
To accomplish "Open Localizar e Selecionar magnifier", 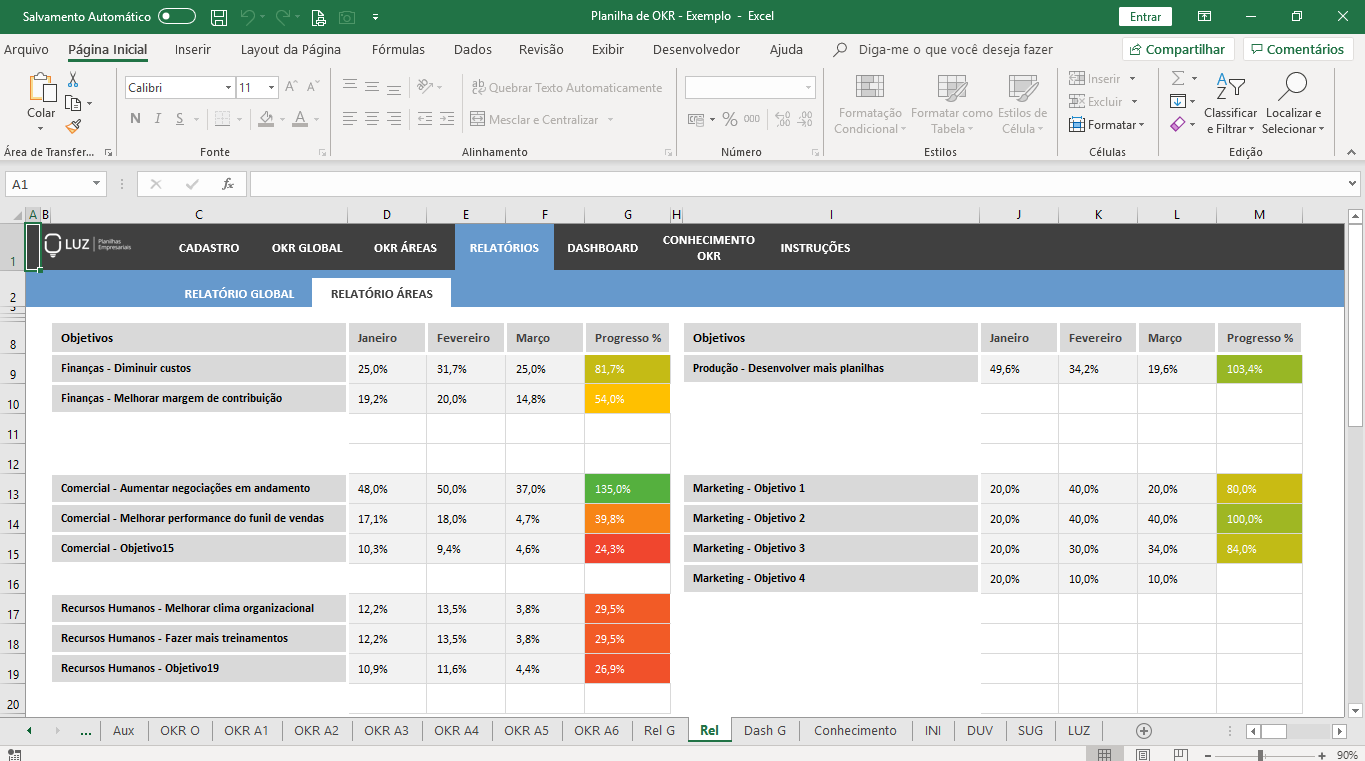I will click(1293, 105).
